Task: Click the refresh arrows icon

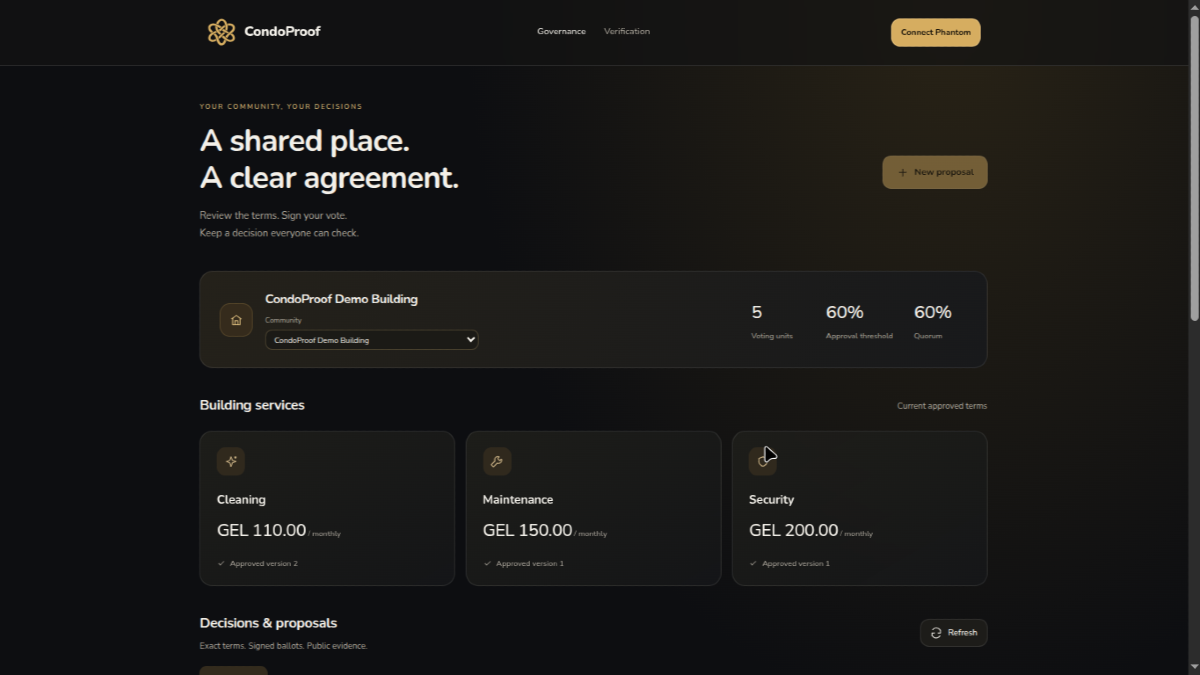Action: (x=936, y=633)
